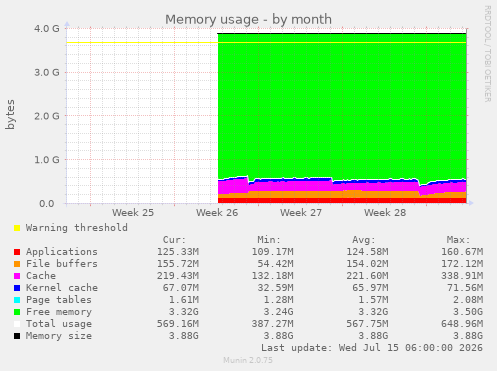Click the red Applications band in graph
The height and width of the screenshot is (371, 497).
click(x=342, y=200)
